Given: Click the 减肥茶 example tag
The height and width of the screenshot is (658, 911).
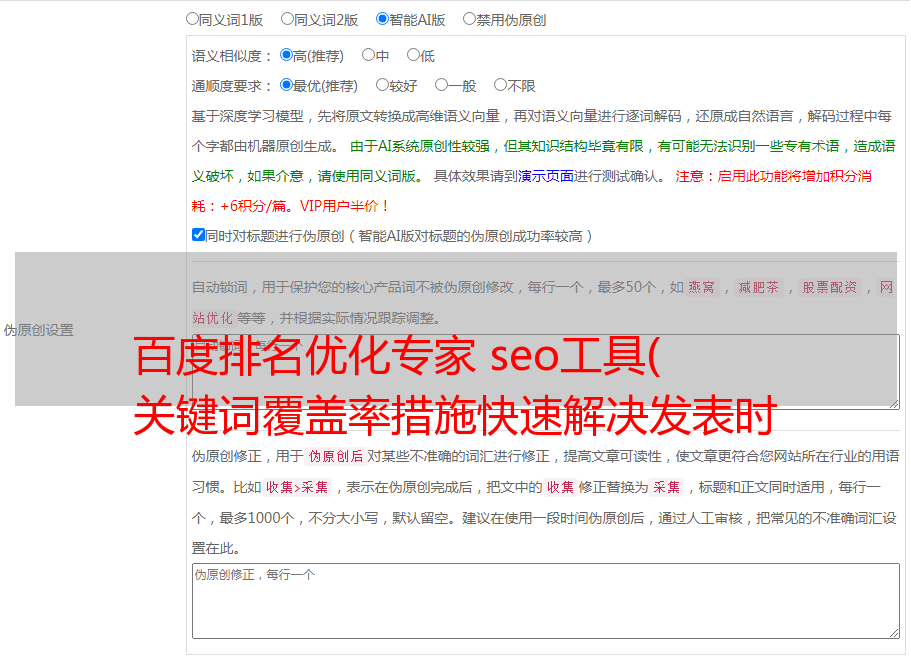Looking at the screenshot, I should [x=758, y=287].
